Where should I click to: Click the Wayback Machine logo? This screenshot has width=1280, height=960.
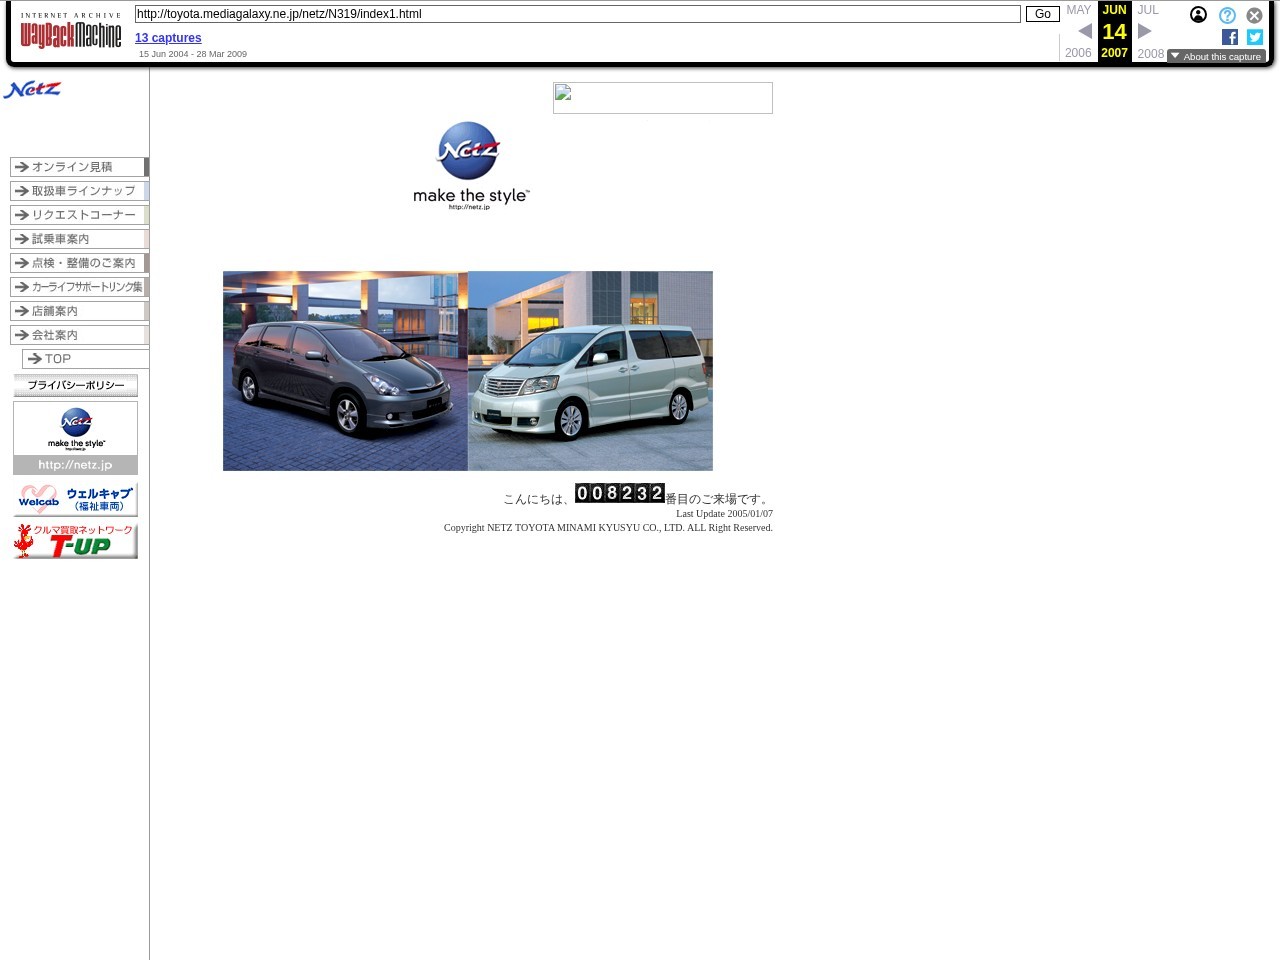(70, 31)
